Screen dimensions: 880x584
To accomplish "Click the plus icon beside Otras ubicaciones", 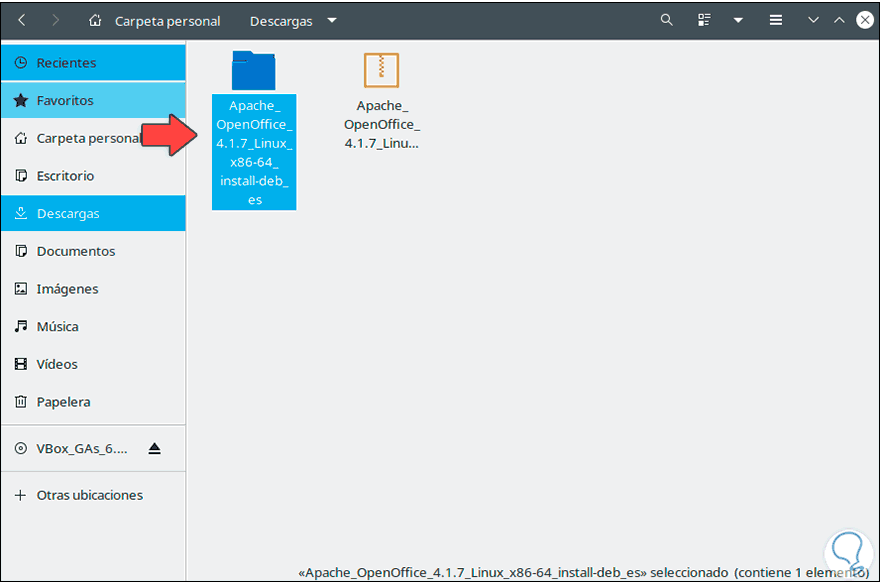I will [x=20, y=495].
